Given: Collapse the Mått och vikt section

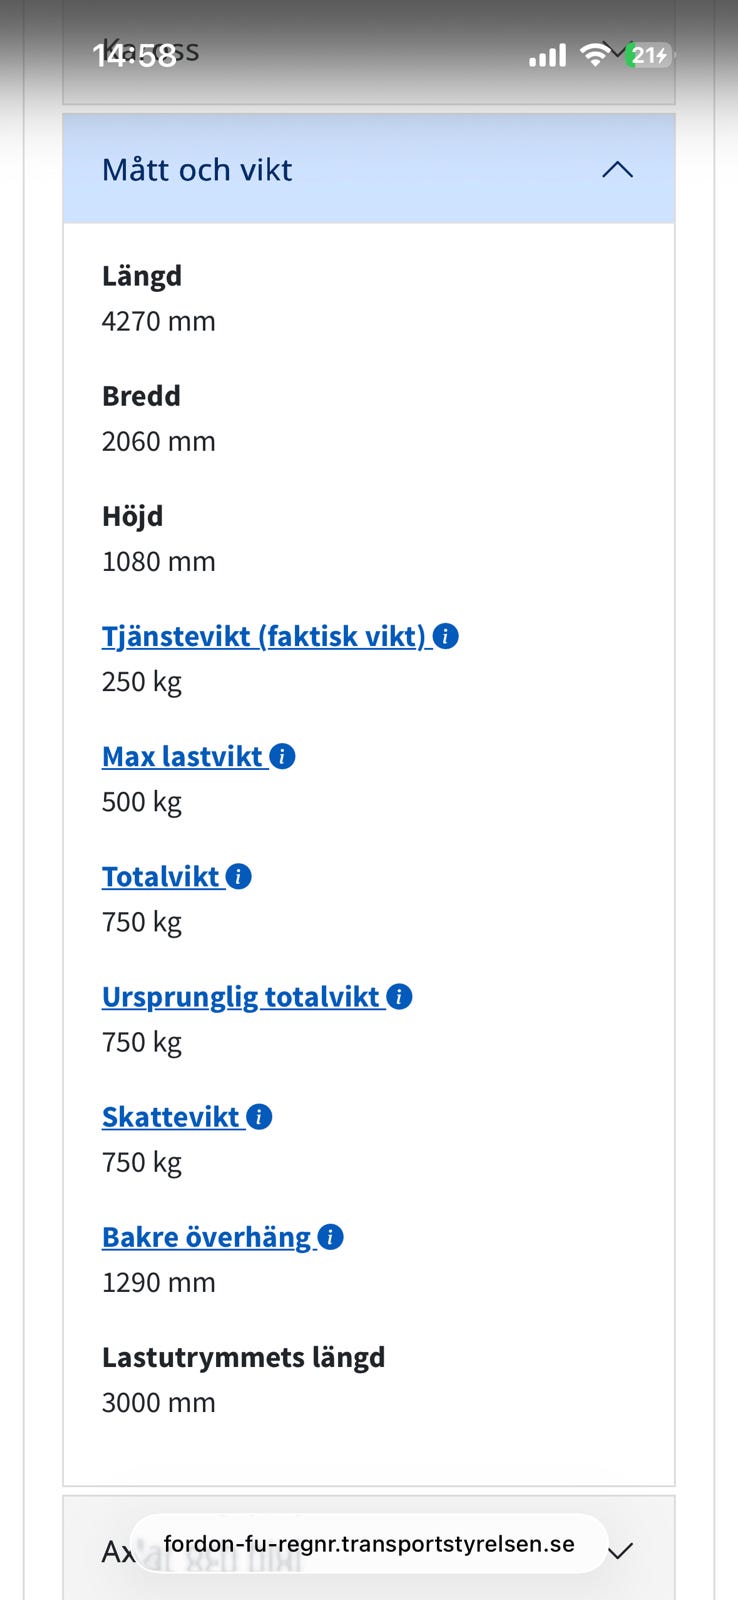Looking at the screenshot, I should coord(617,170).
